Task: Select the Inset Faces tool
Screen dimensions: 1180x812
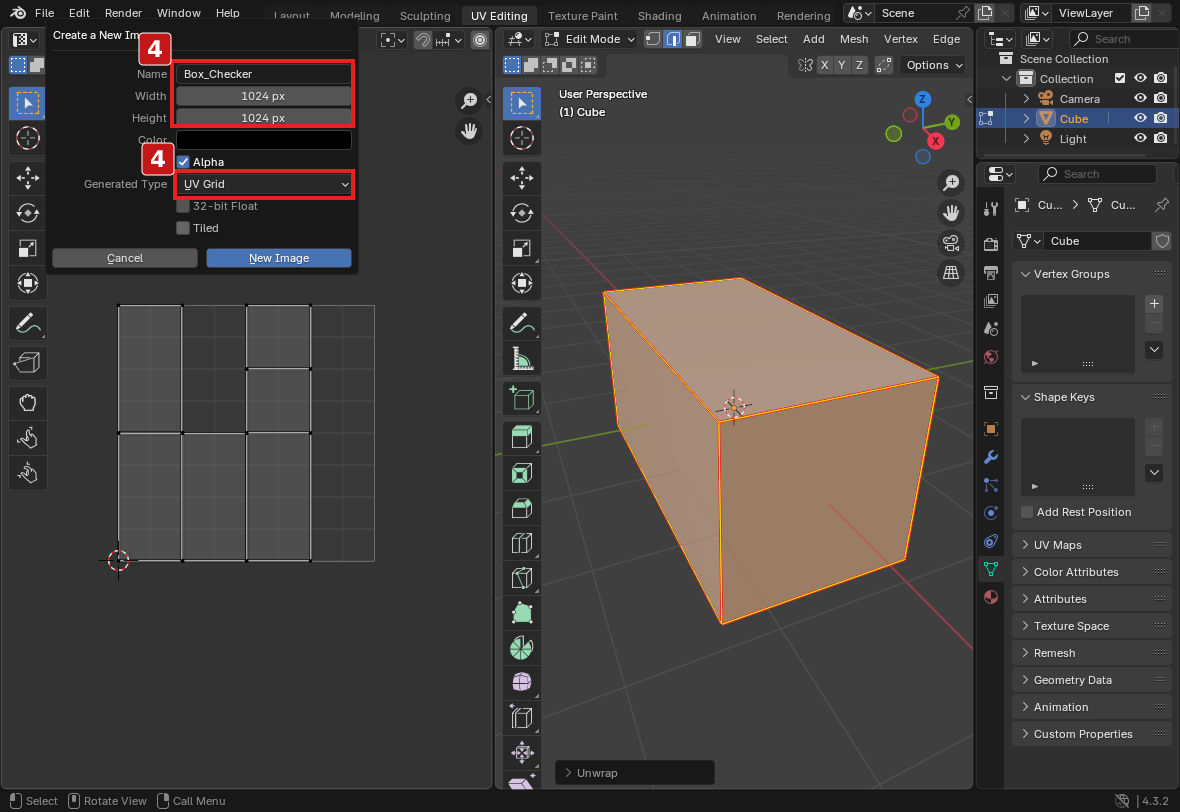Action: pos(522,473)
